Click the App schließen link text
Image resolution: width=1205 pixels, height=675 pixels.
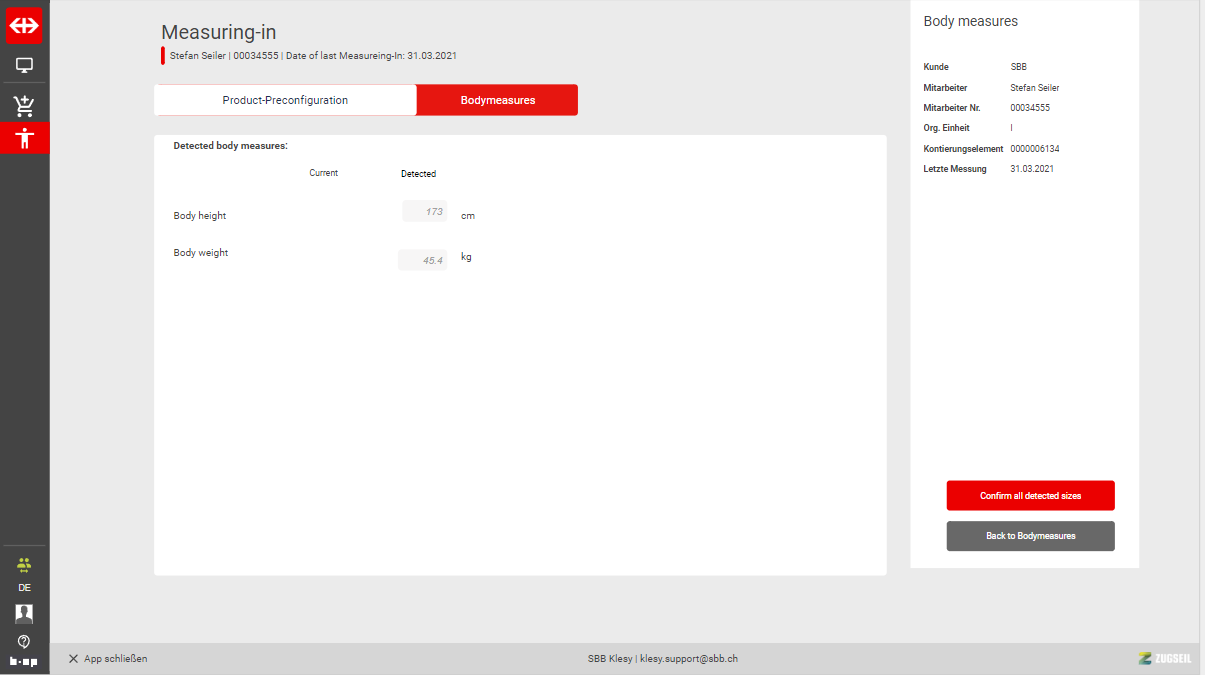pyautogui.click(x=115, y=659)
